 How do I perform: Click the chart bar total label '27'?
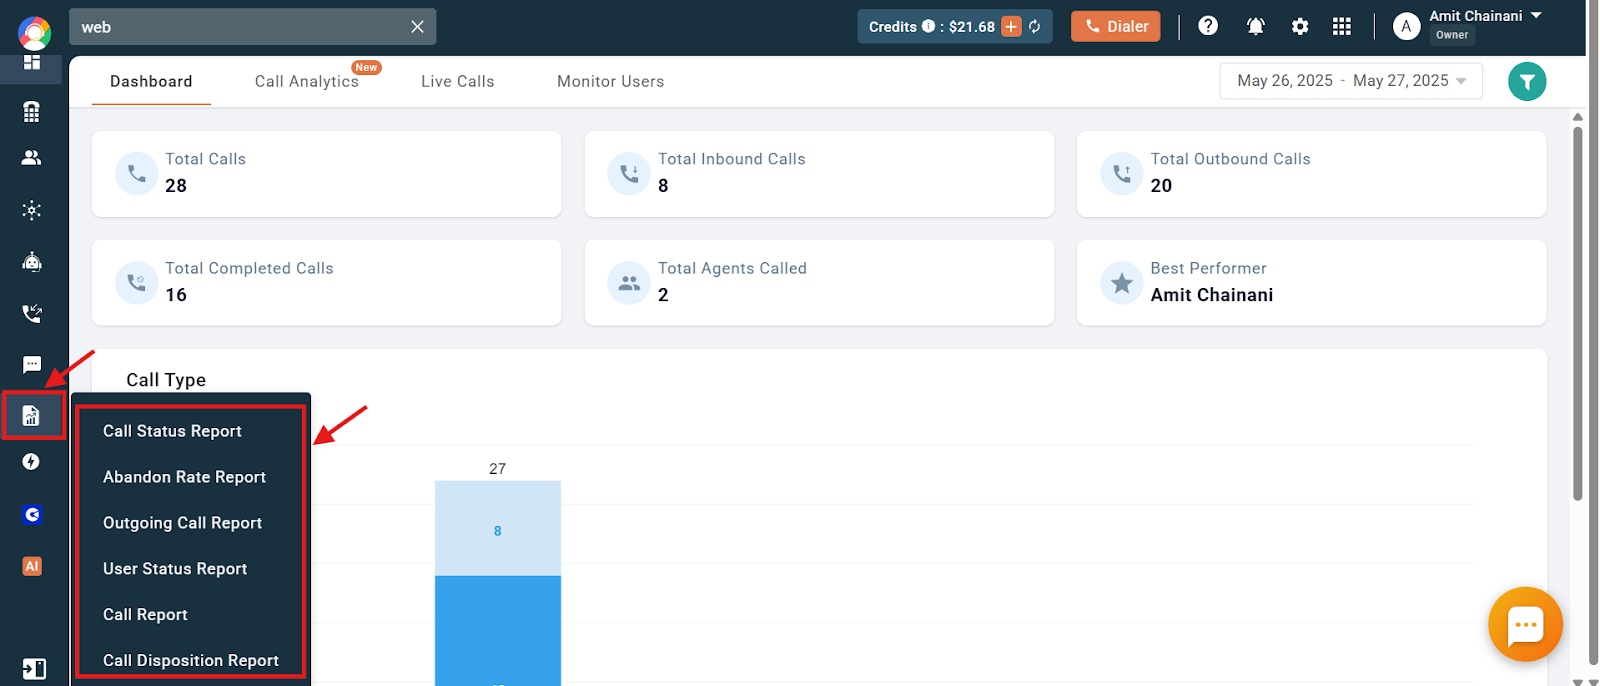(498, 469)
